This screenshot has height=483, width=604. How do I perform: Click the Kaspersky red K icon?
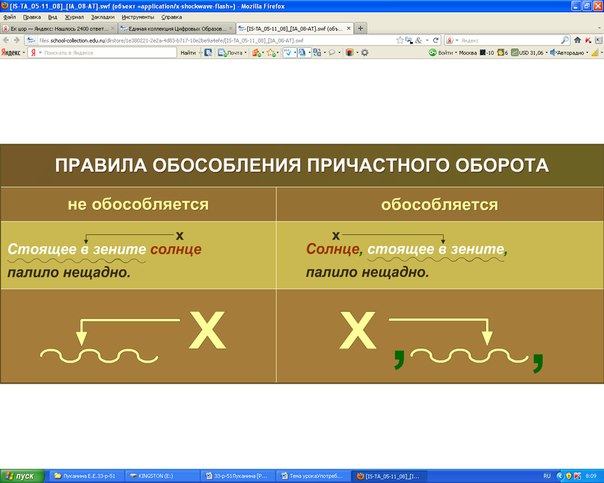coord(588,40)
